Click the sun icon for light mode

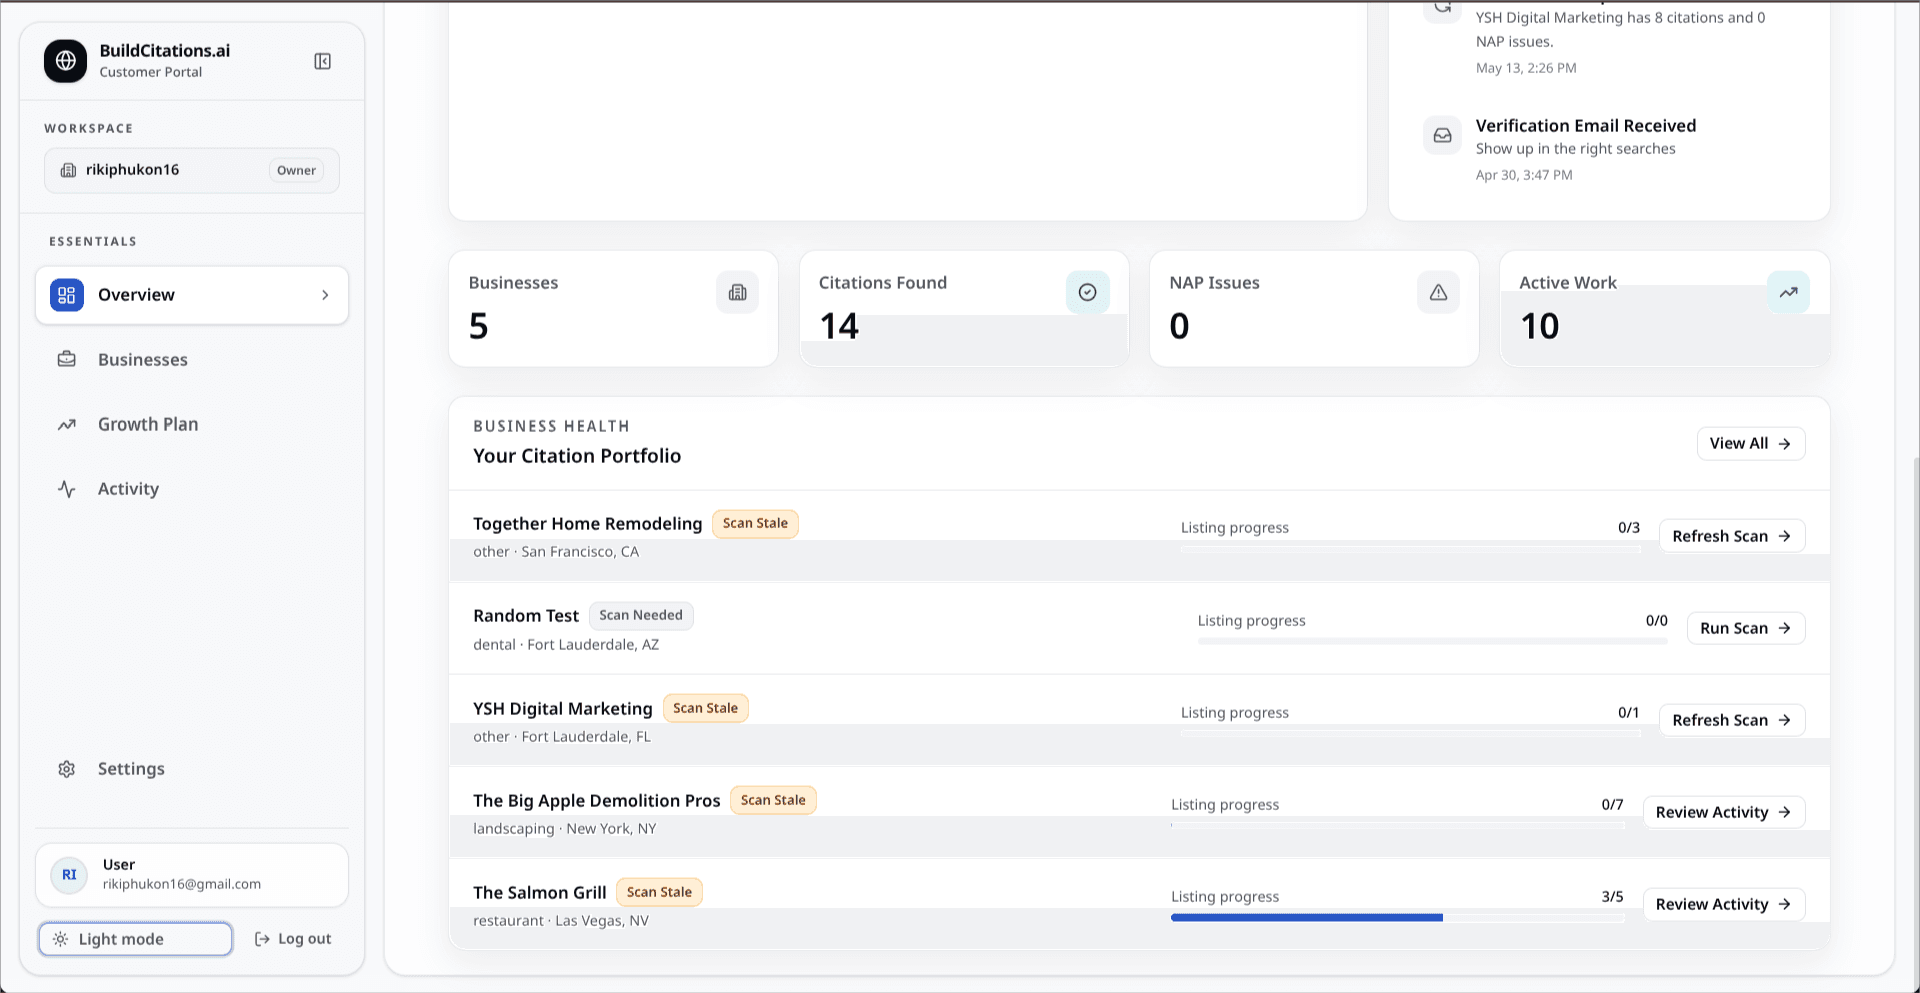coord(61,939)
